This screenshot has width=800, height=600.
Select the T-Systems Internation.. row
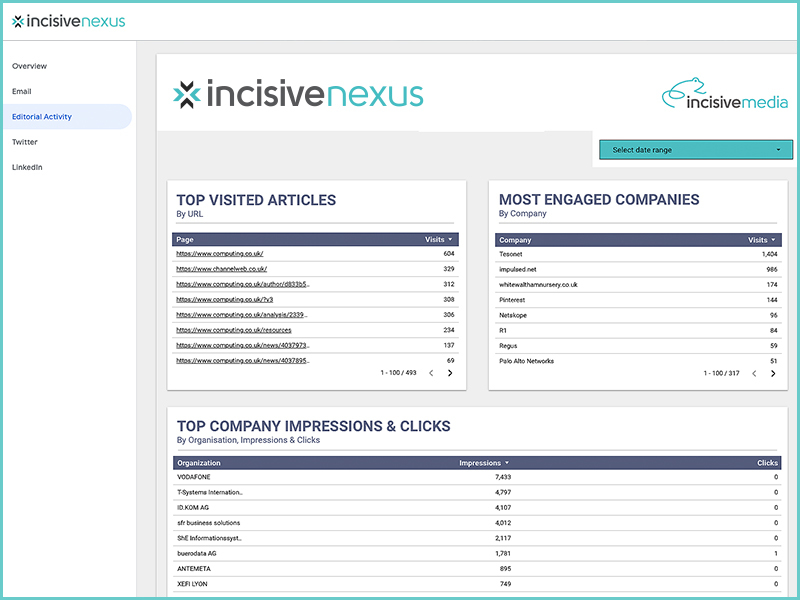coord(477,492)
